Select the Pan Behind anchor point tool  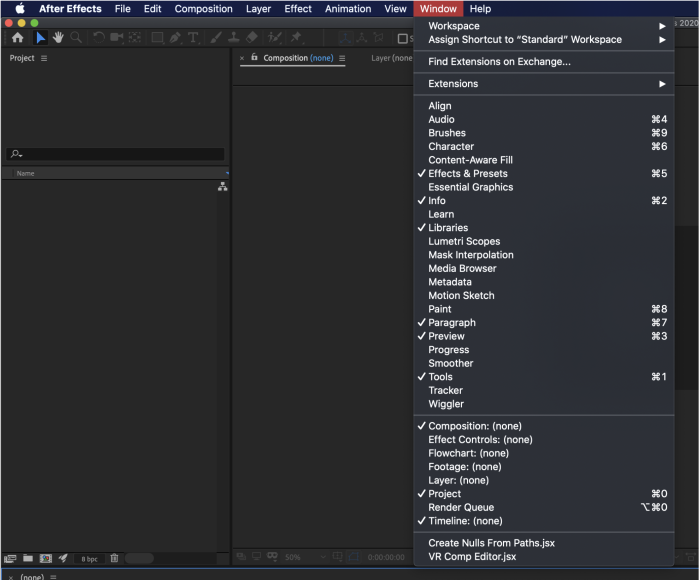pyautogui.click(x=135, y=38)
